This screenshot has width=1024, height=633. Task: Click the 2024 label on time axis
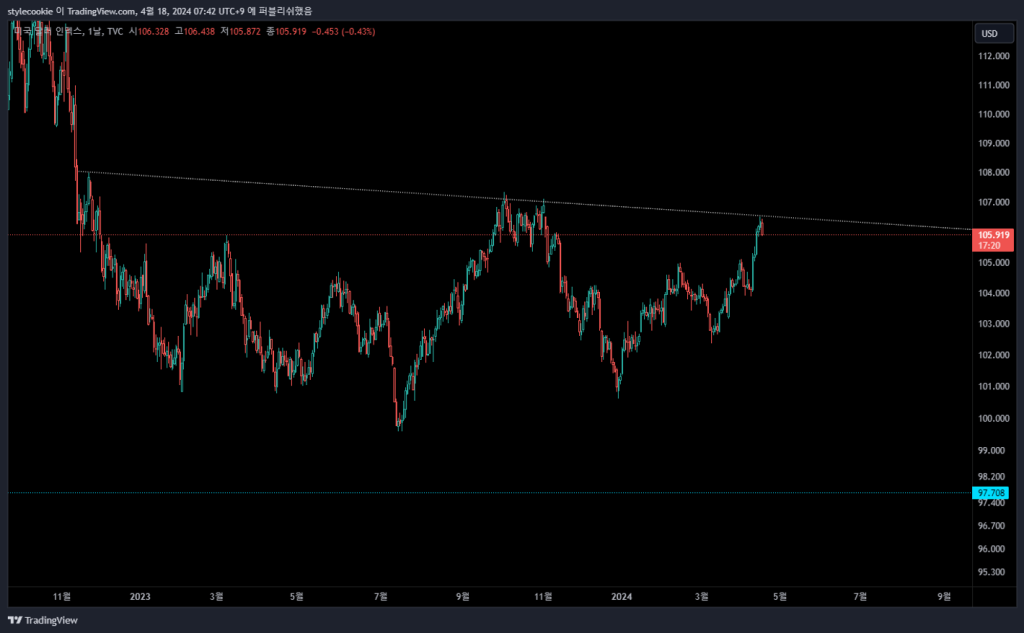click(621, 597)
